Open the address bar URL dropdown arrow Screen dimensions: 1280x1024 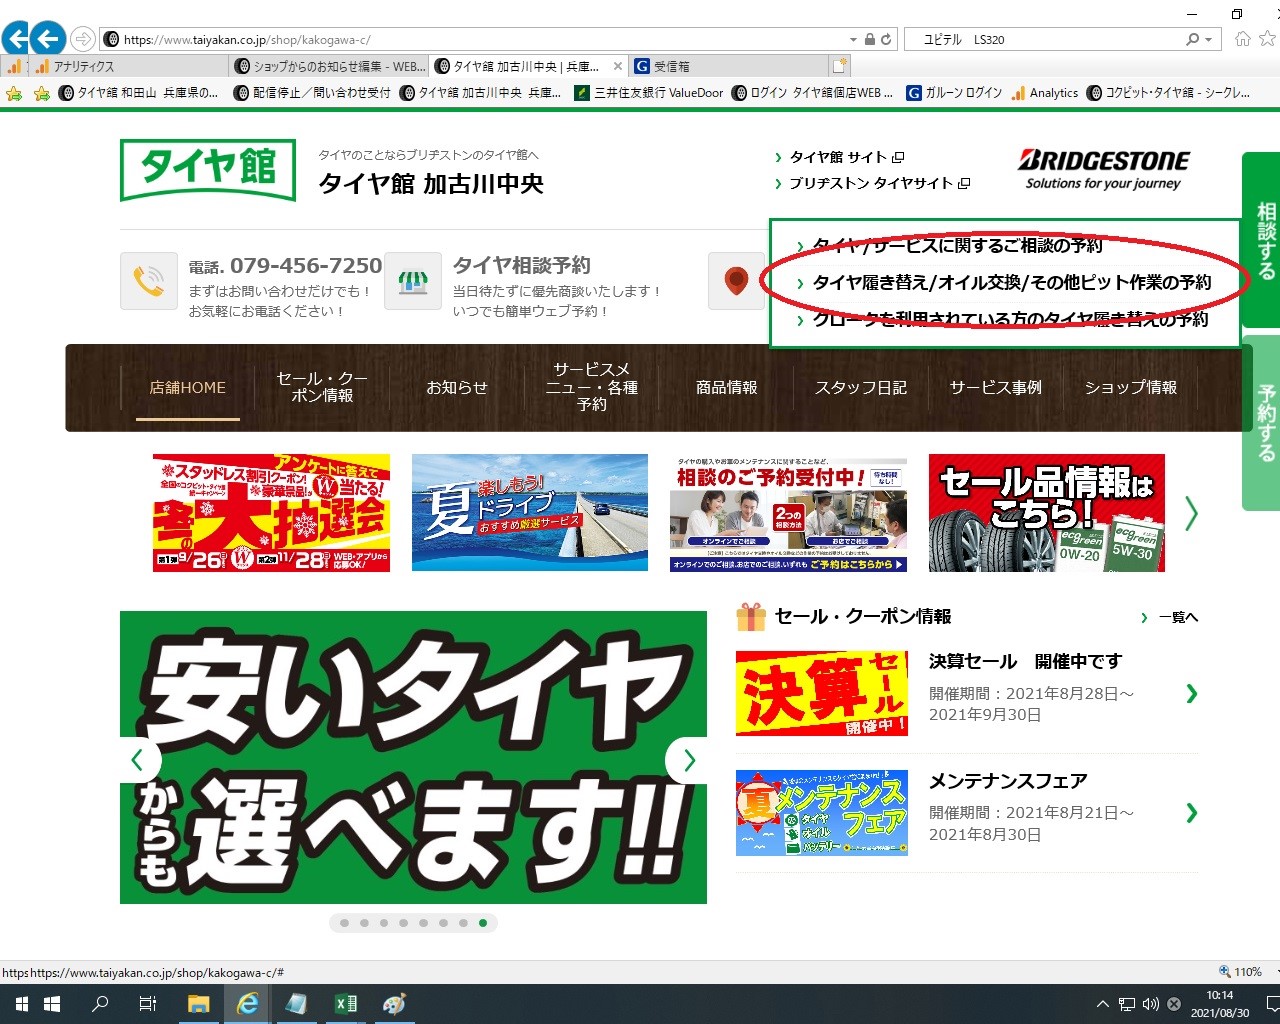853,39
